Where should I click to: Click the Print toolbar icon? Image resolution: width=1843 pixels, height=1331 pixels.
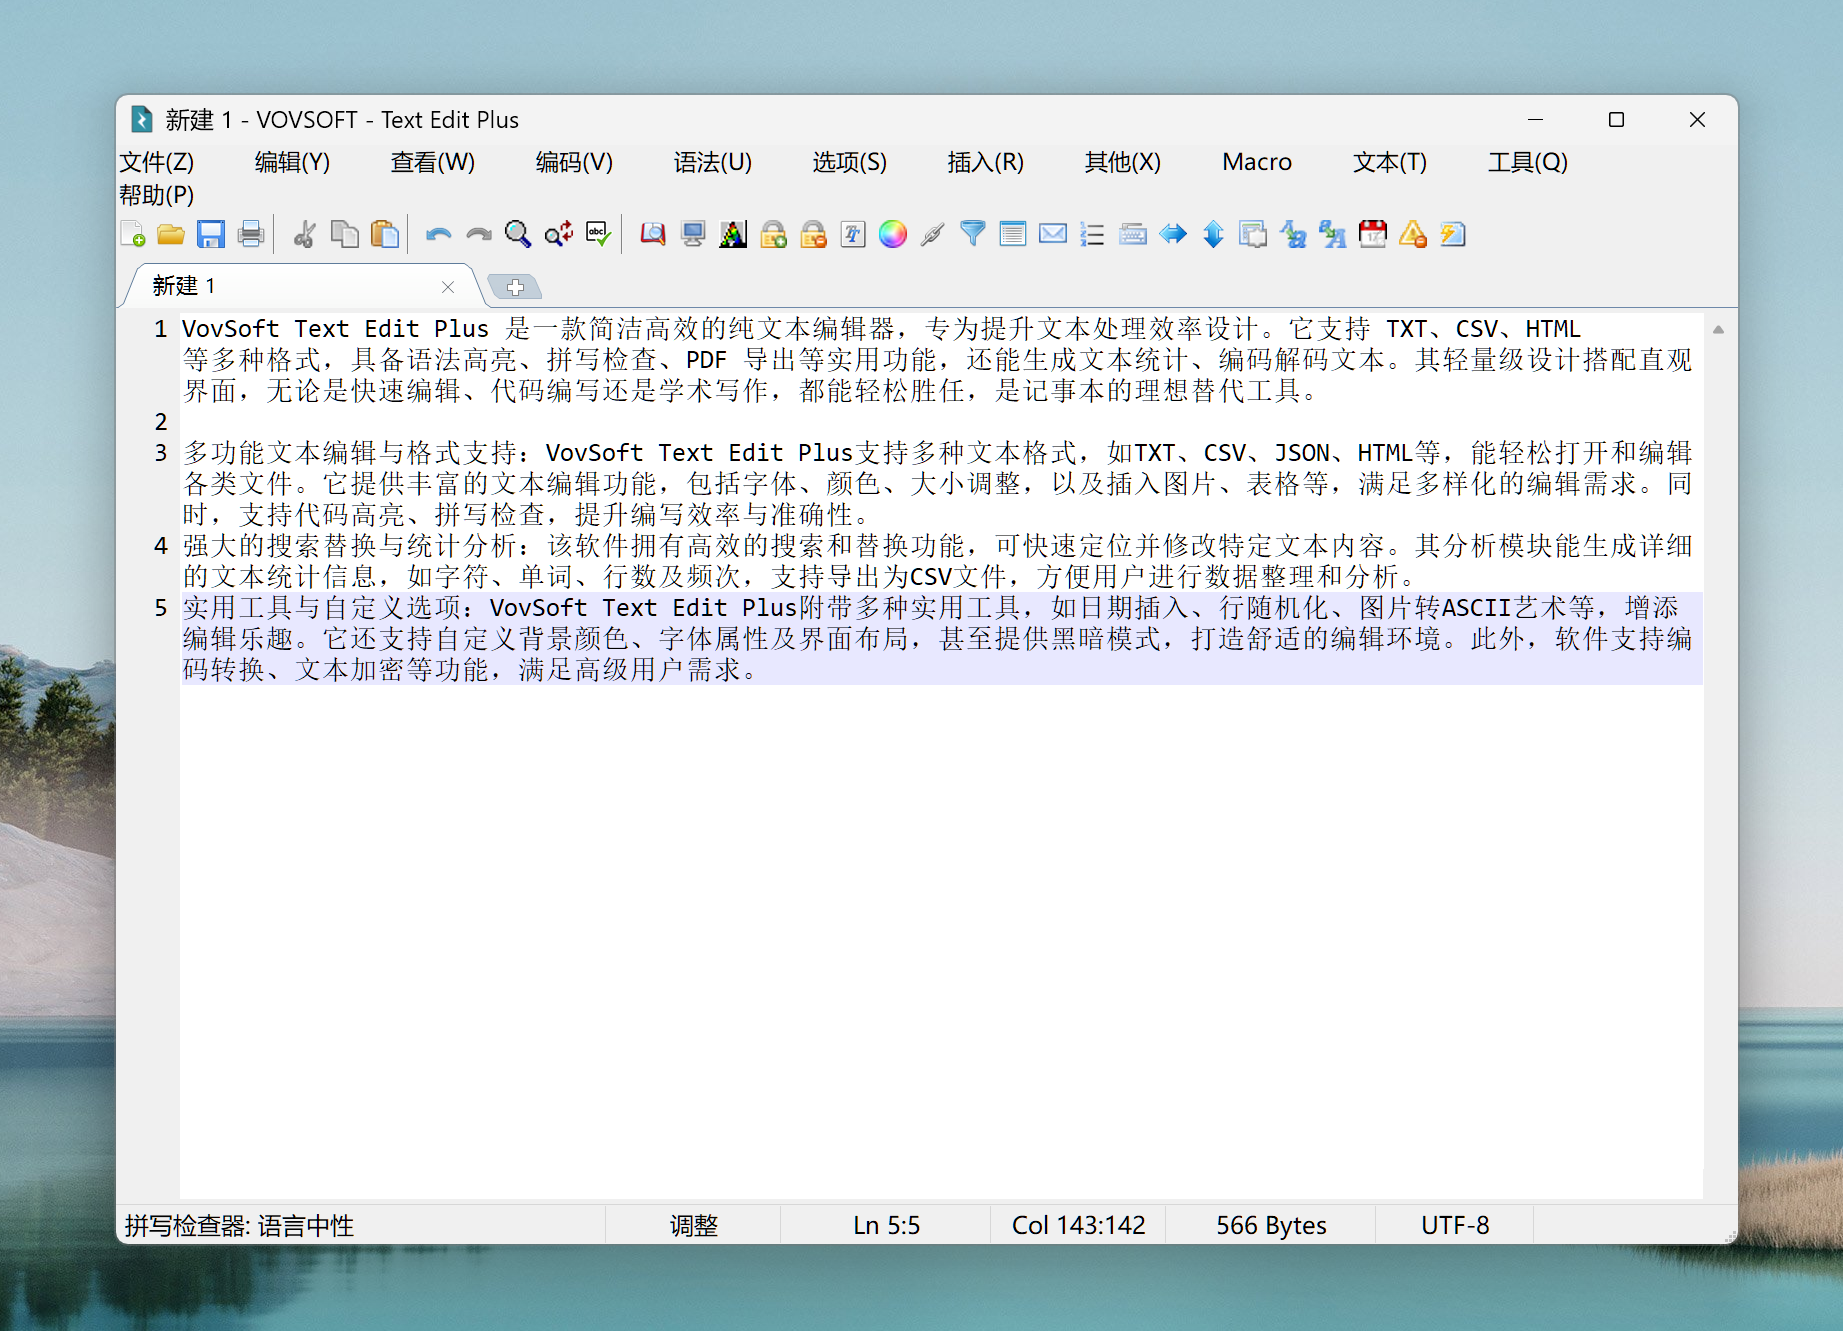[251, 235]
